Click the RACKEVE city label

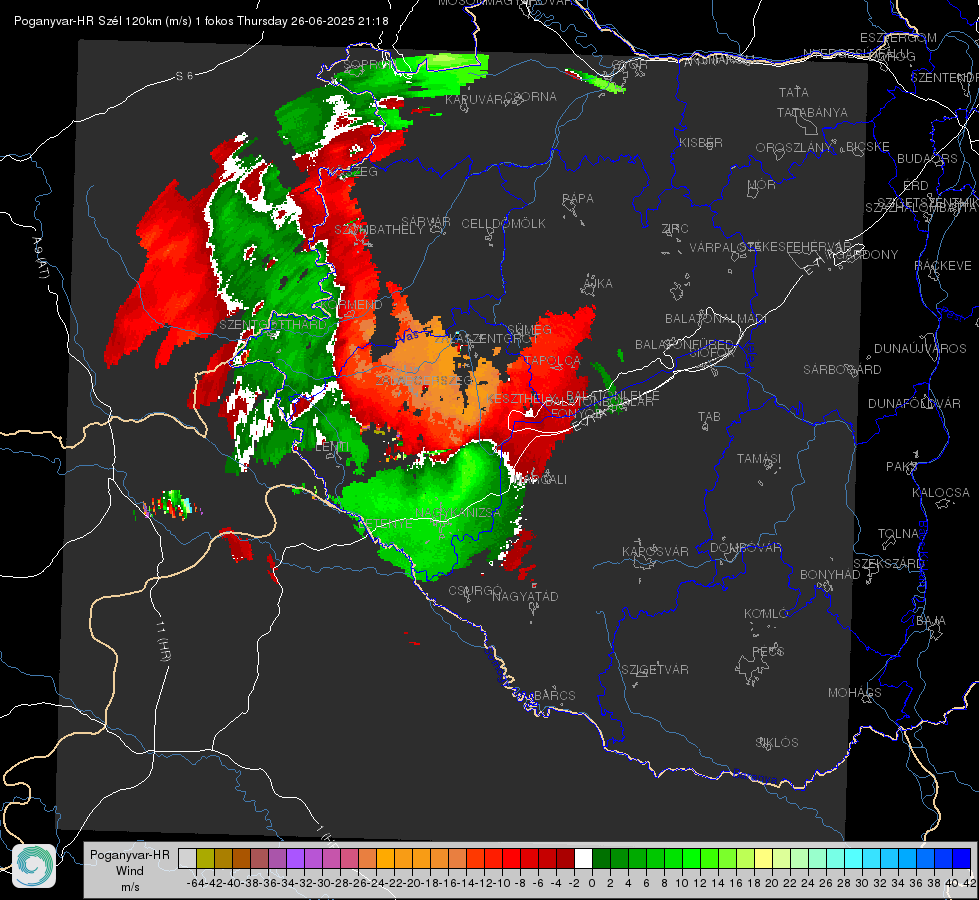tap(943, 265)
